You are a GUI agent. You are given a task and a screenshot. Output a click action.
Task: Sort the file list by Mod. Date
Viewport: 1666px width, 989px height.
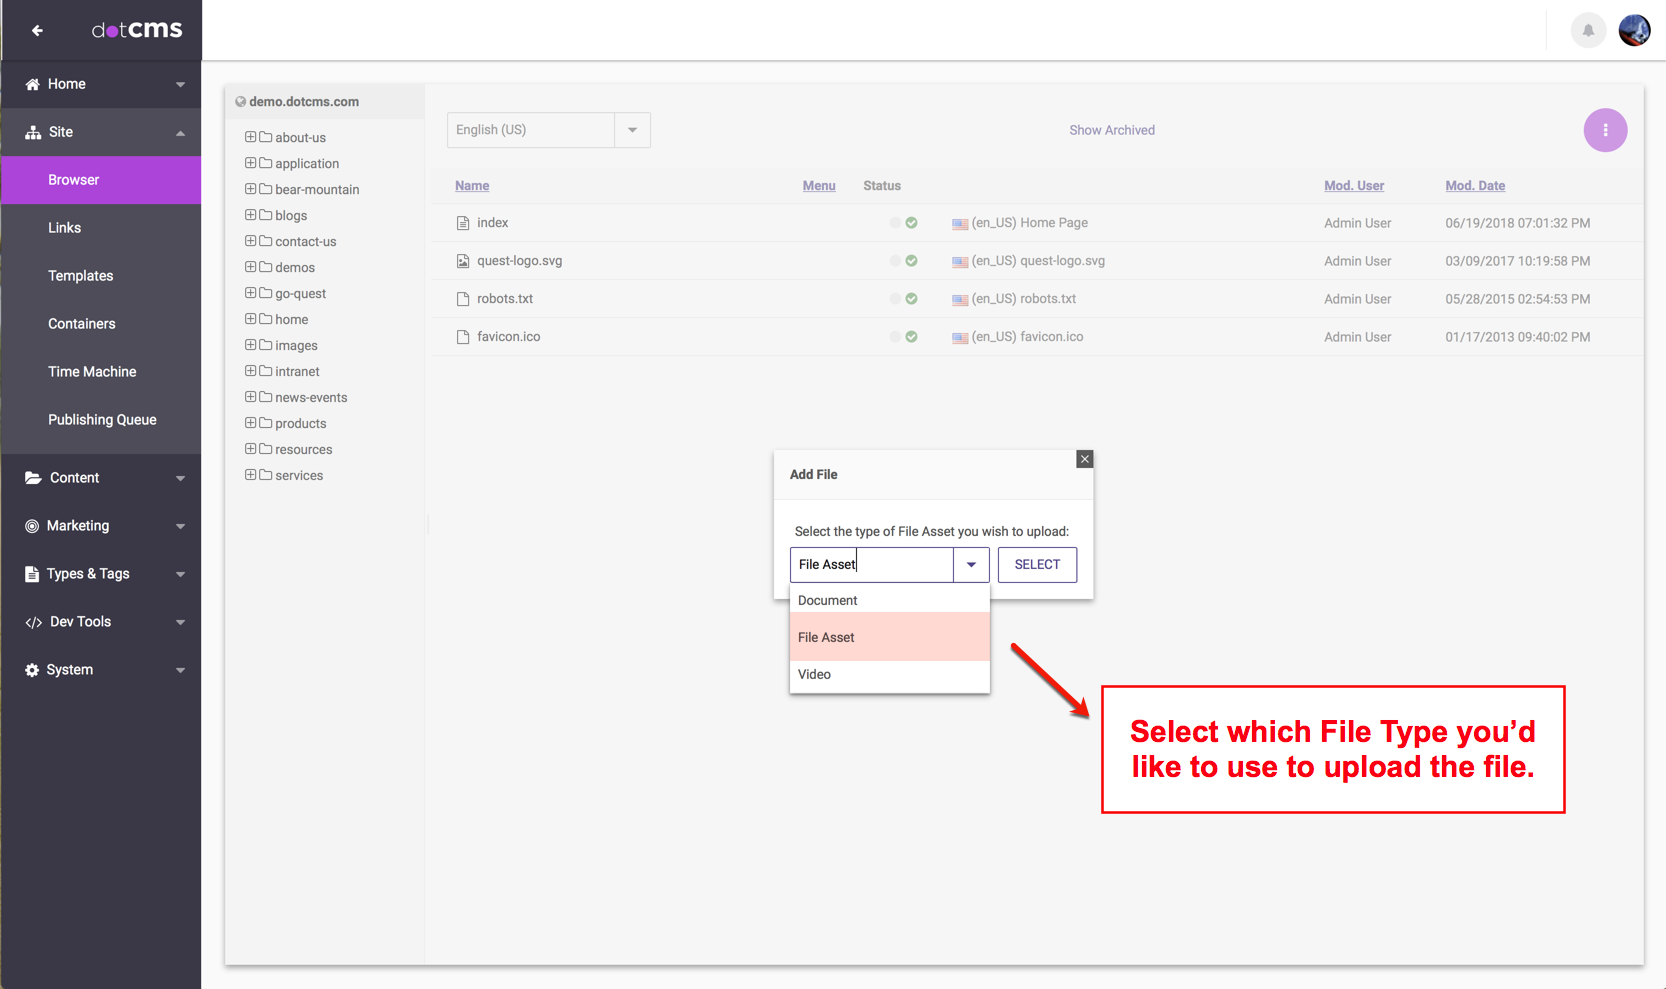pos(1474,186)
